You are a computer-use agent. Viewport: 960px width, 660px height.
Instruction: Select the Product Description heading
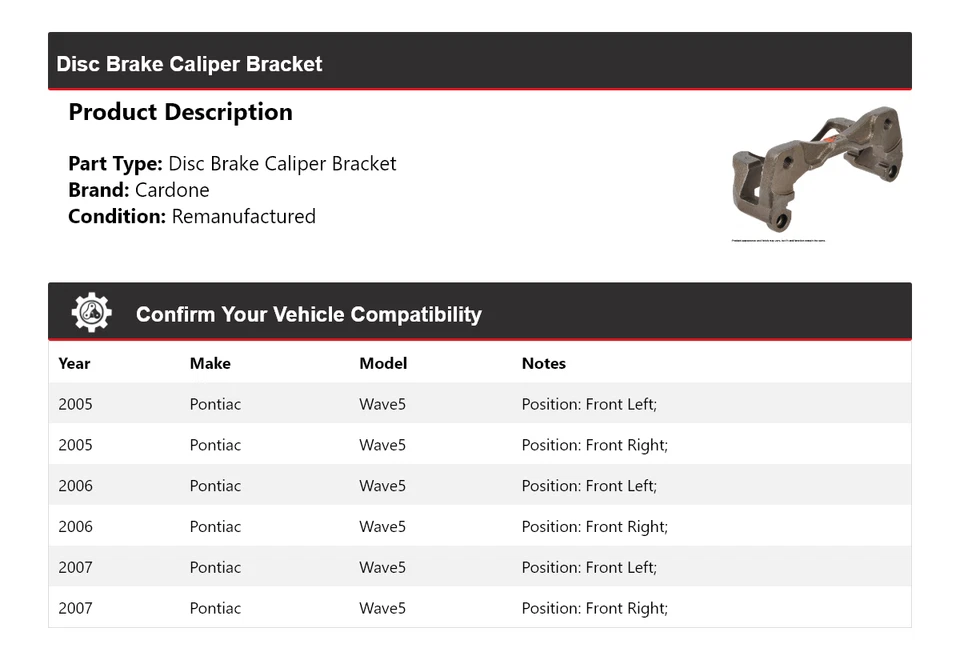[x=180, y=112]
